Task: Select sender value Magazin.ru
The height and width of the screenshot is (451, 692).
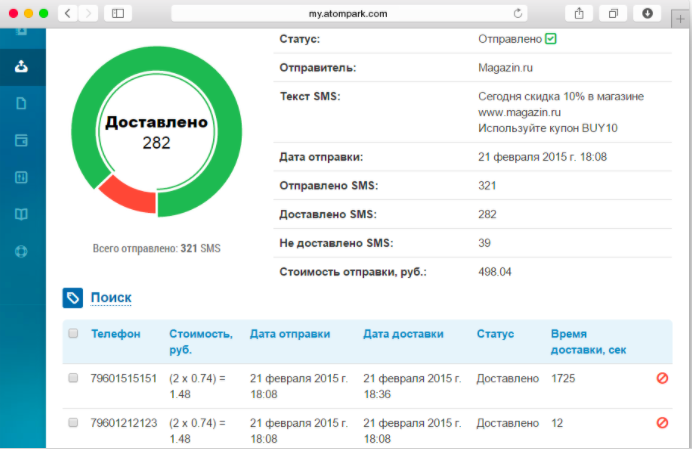Action: pos(505,68)
